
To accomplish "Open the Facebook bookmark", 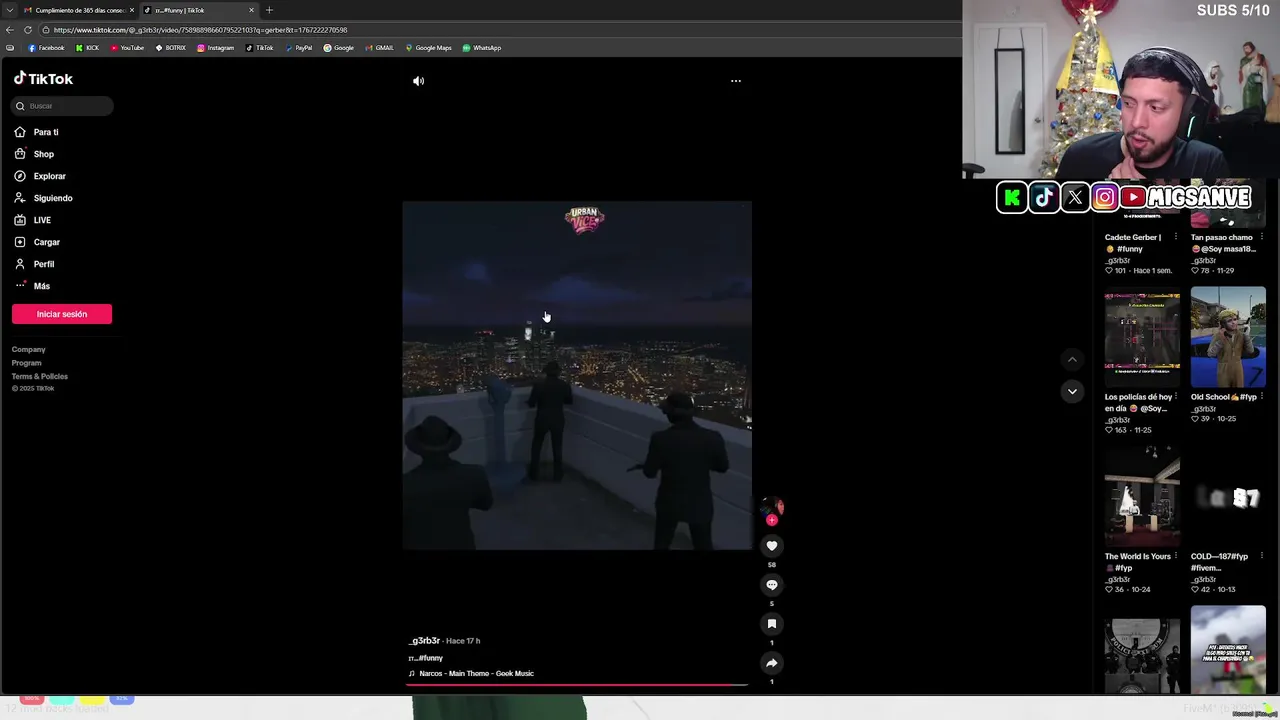I will coord(46,48).
